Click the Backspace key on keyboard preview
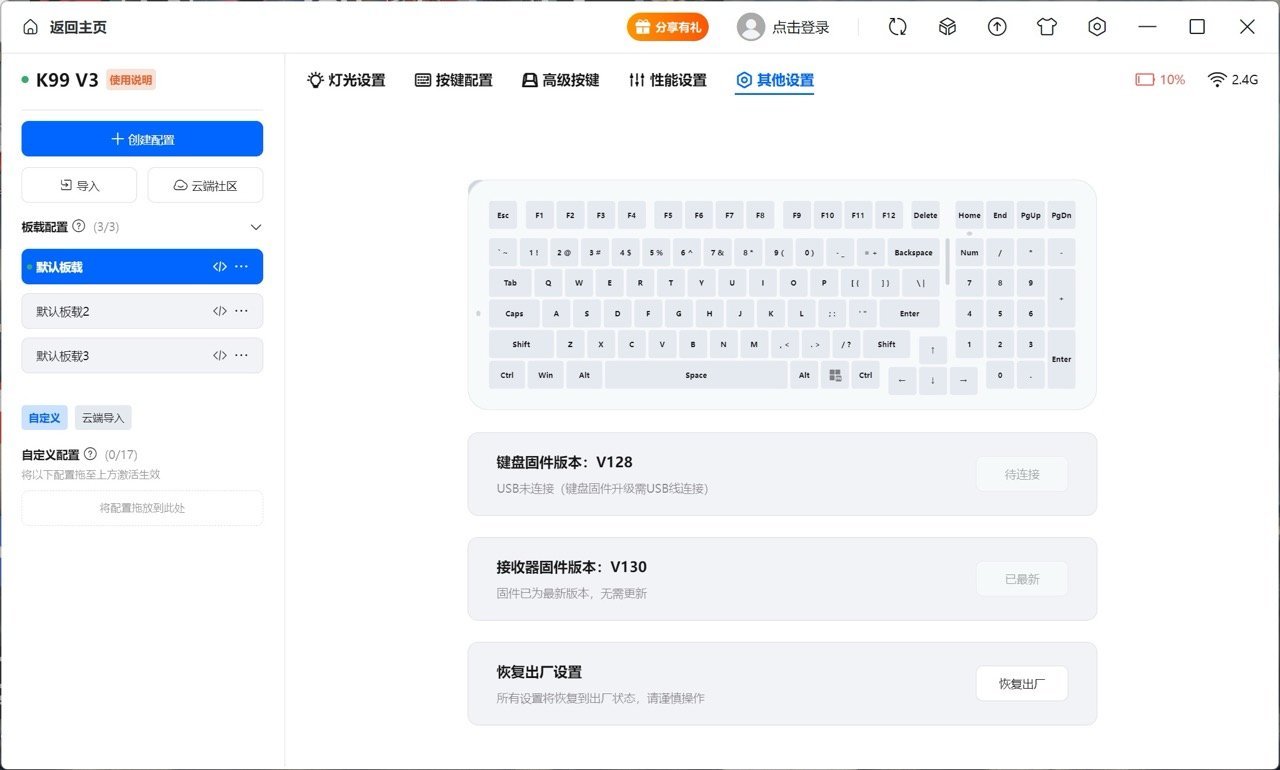This screenshot has height=770, width=1280. (913, 252)
